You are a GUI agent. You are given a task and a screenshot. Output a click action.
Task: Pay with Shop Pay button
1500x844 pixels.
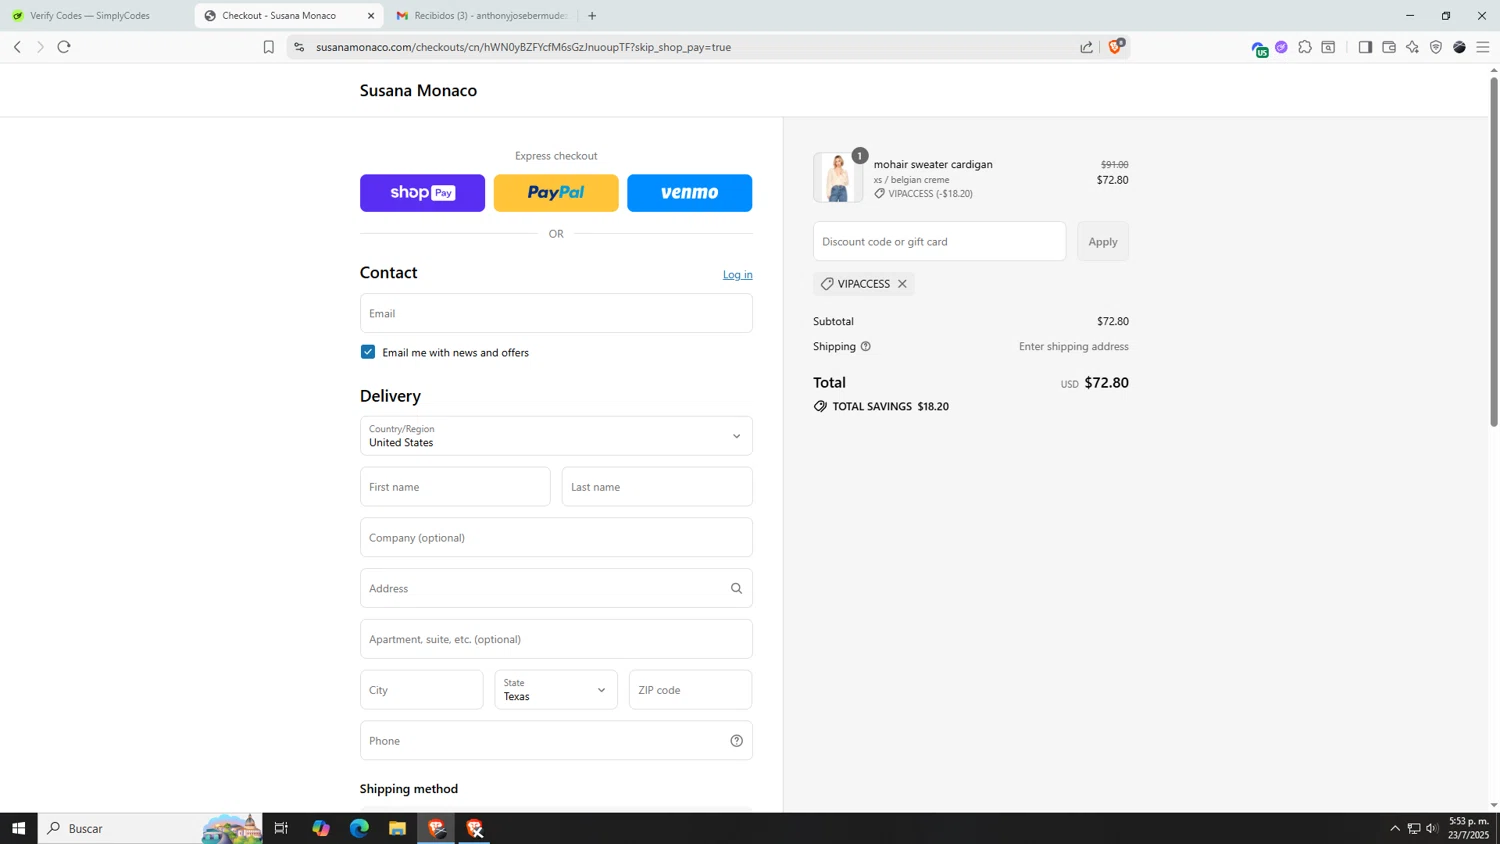[422, 193]
